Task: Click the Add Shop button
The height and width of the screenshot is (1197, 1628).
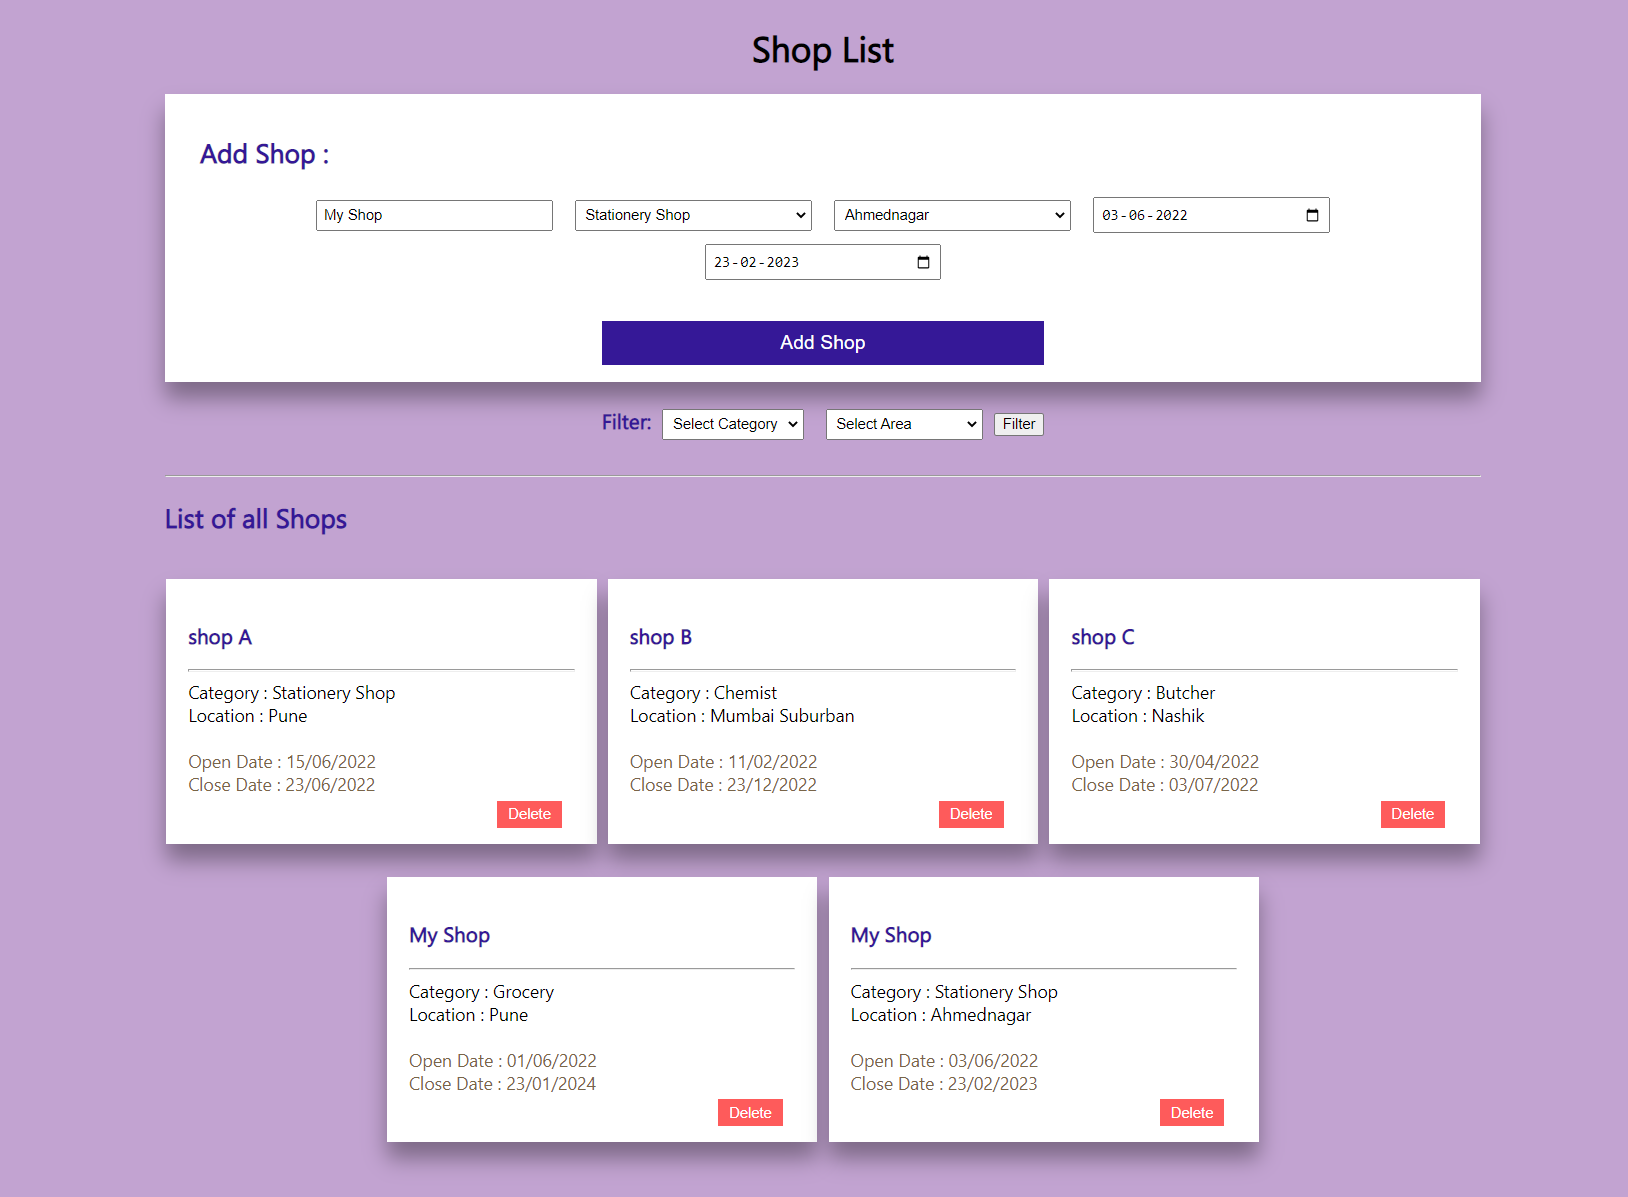Action: coord(823,343)
